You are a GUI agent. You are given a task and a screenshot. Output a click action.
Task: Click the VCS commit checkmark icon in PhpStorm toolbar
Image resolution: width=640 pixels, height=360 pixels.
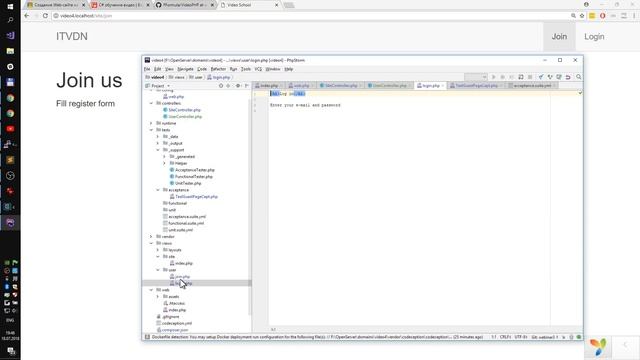click(550, 77)
